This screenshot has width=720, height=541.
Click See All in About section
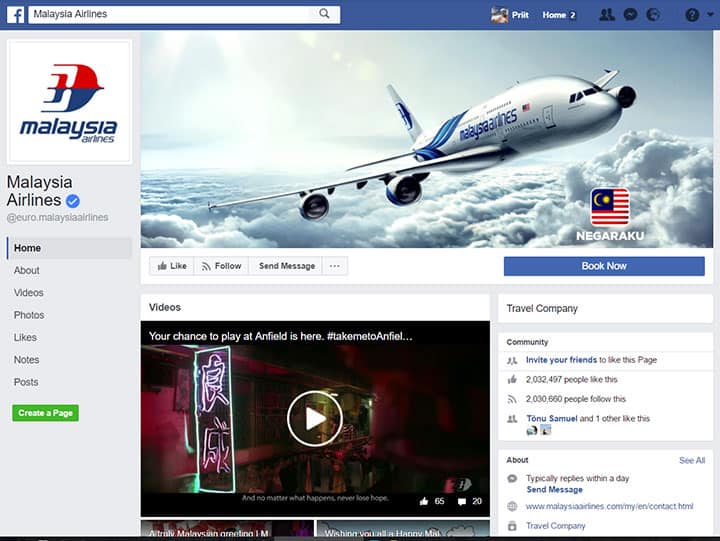click(692, 460)
